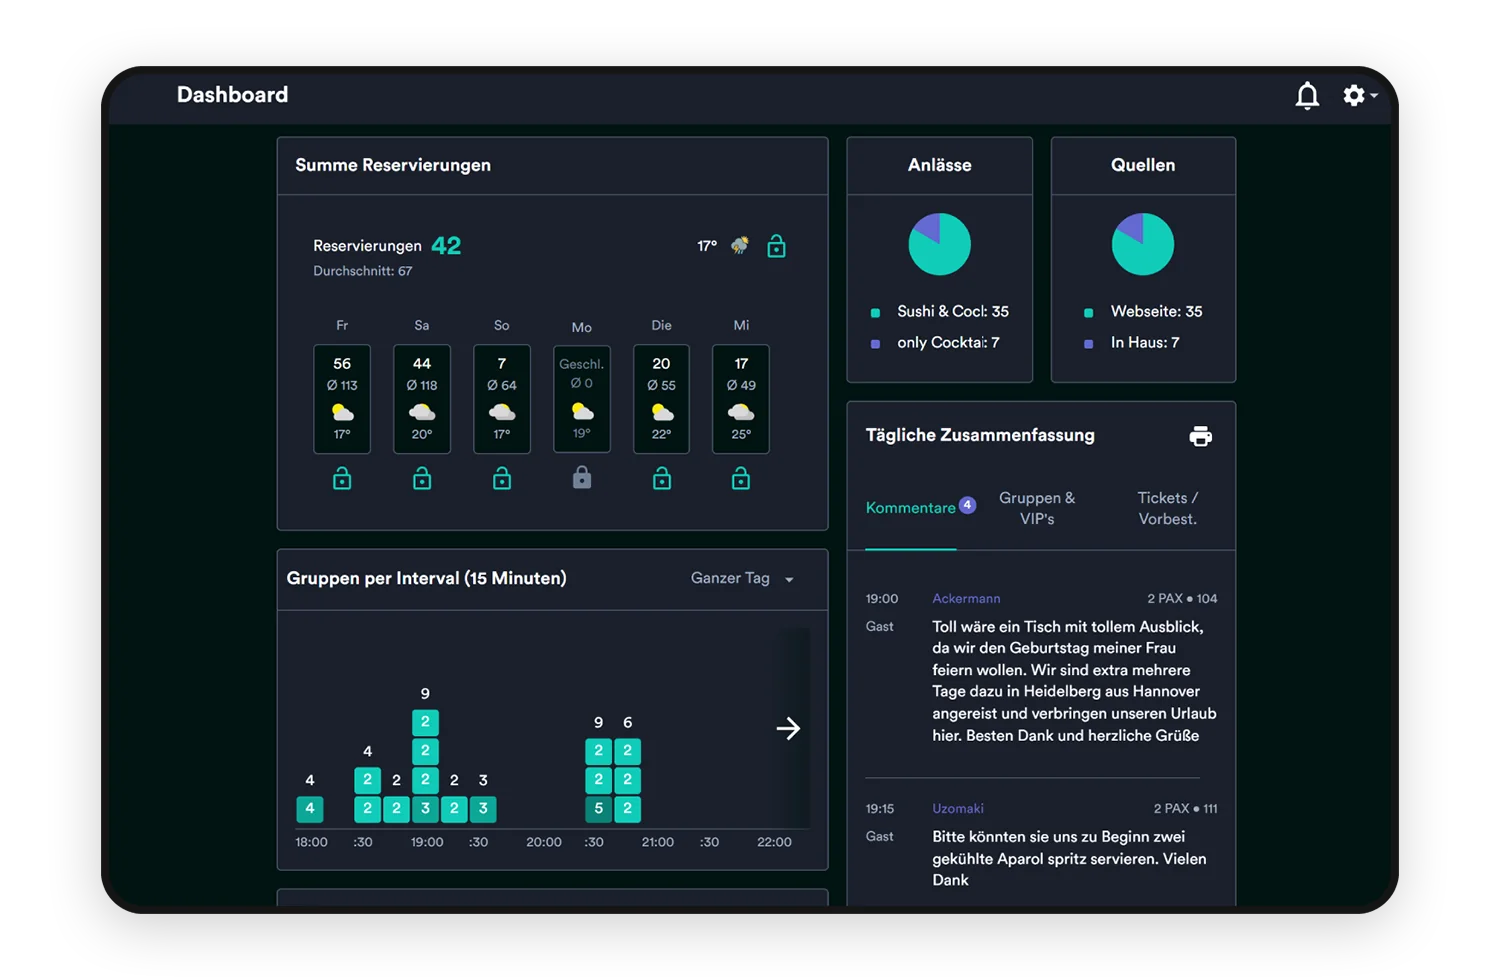Click the group block labeled 4 at 18:00
Image resolution: width=1500 pixels, height=980 pixels.
(x=310, y=808)
